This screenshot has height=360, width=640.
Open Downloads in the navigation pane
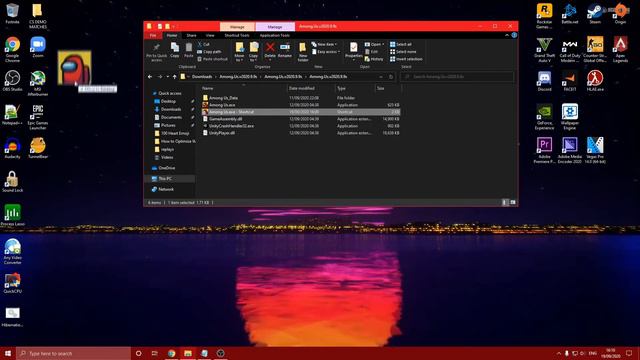171,109
